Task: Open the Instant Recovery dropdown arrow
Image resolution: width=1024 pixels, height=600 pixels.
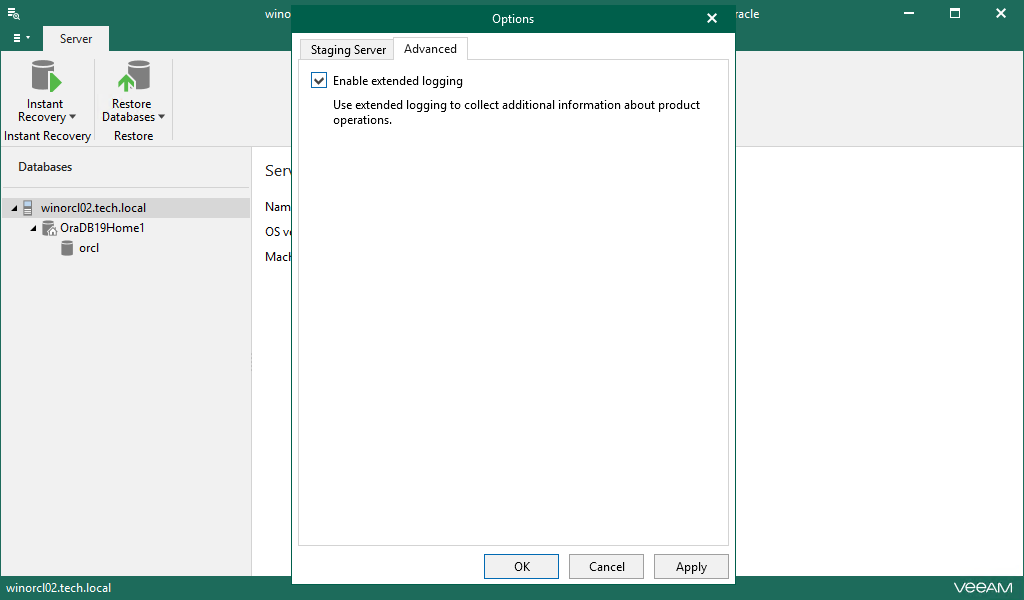Action: pos(72,118)
